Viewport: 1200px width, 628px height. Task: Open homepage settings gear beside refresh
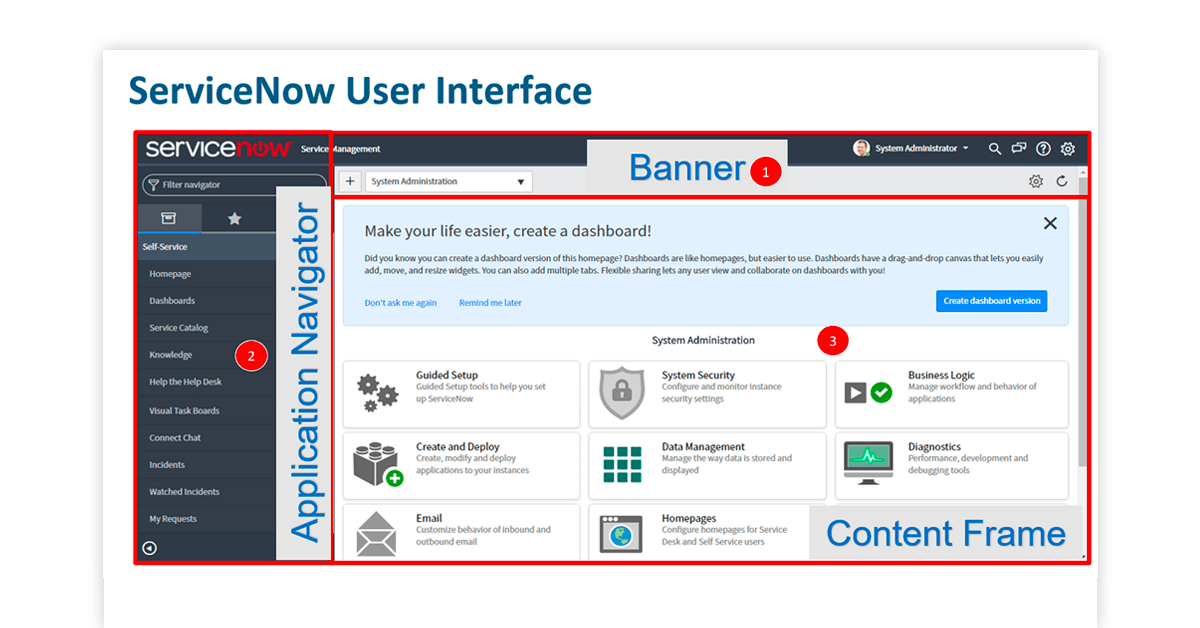click(x=1036, y=181)
